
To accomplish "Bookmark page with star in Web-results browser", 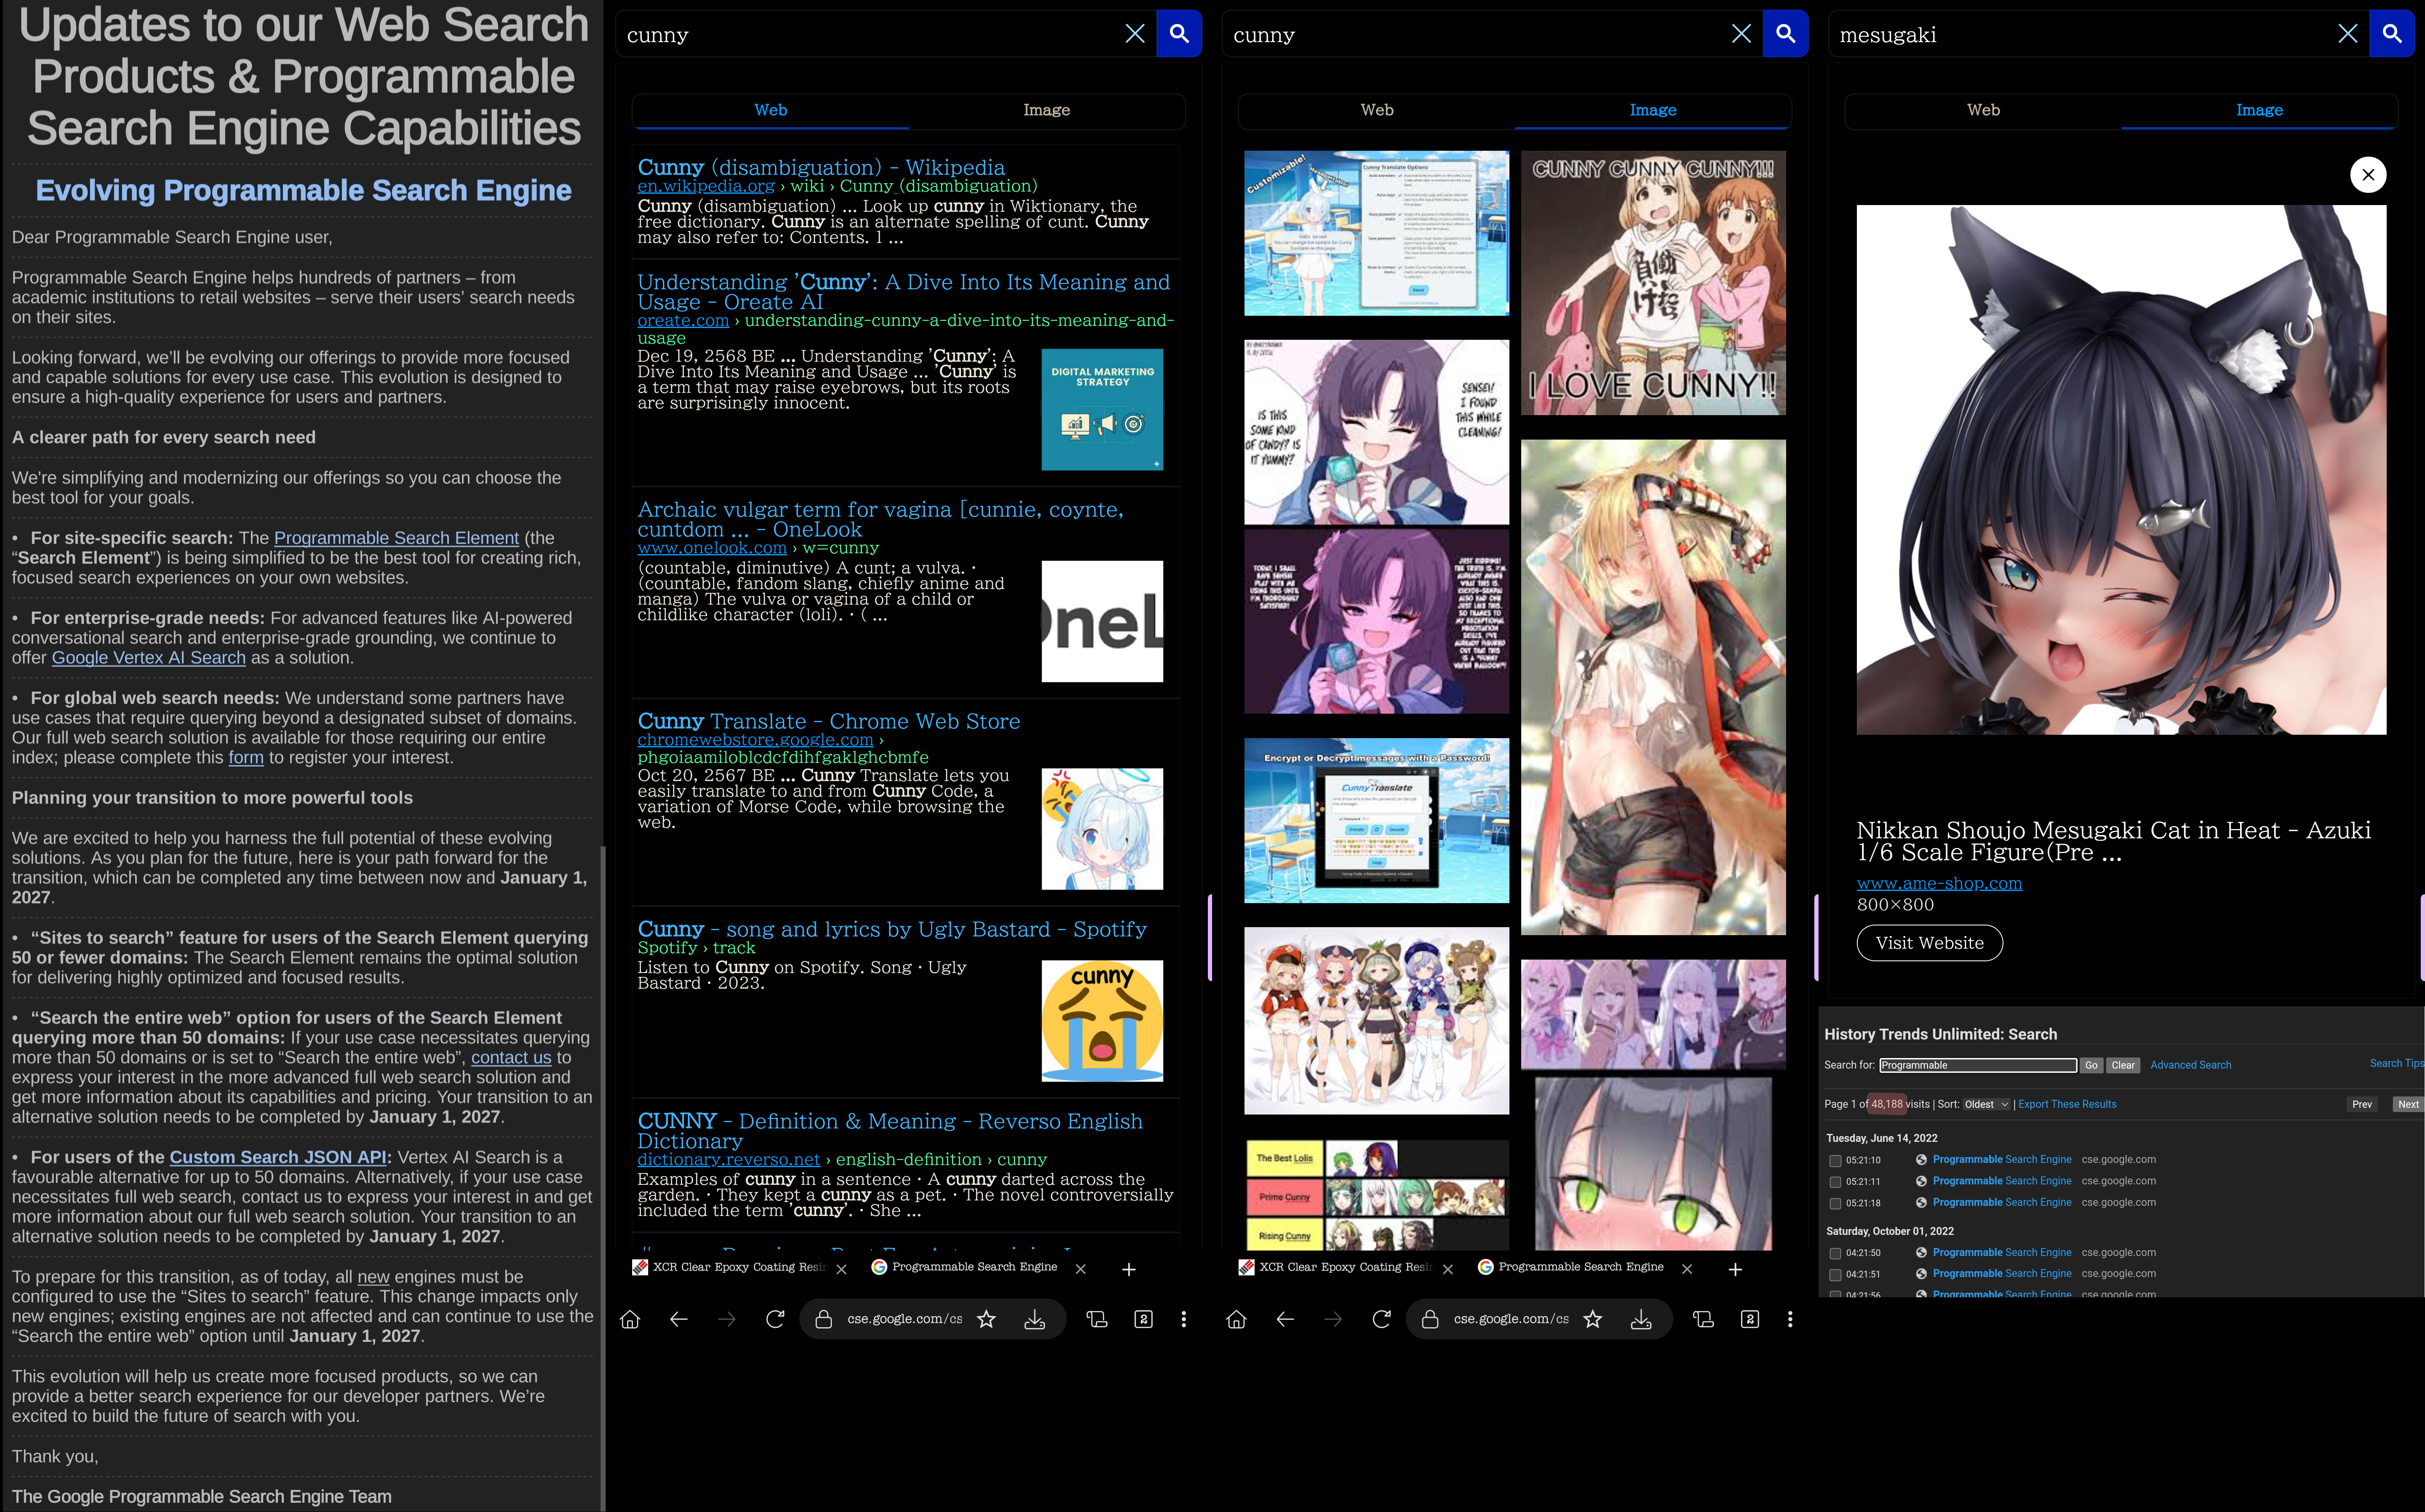I will pyautogui.click(x=986, y=1319).
